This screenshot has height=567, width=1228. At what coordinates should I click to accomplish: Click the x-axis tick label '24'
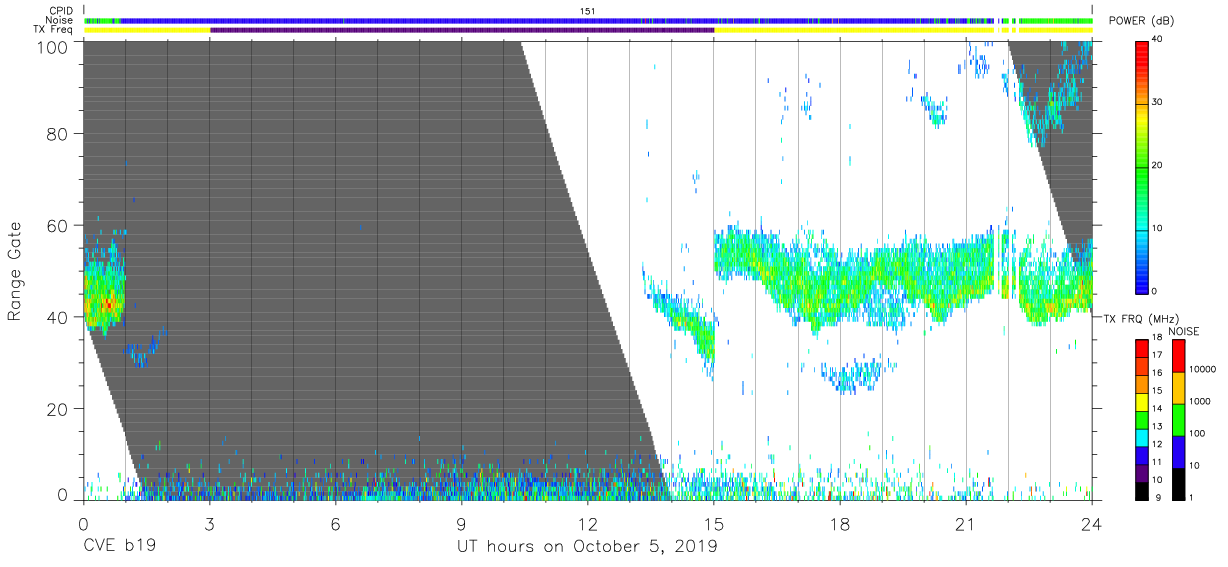click(1091, 524)
